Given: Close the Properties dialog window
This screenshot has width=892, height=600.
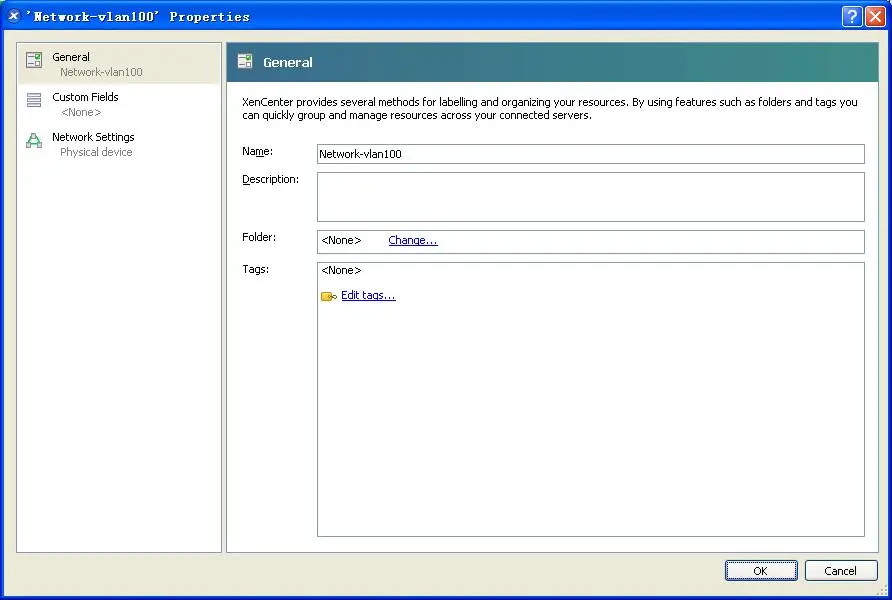Looking at the screenshot, I should 875,16.
